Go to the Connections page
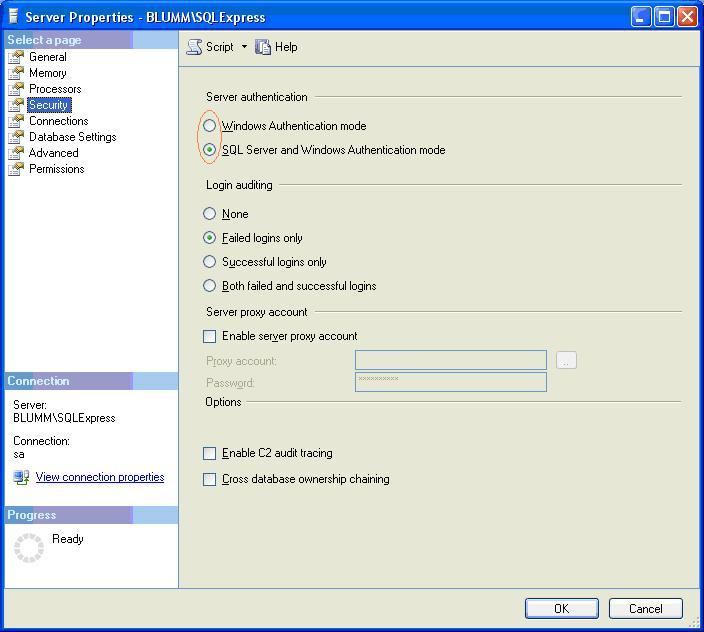 [58, 121]
